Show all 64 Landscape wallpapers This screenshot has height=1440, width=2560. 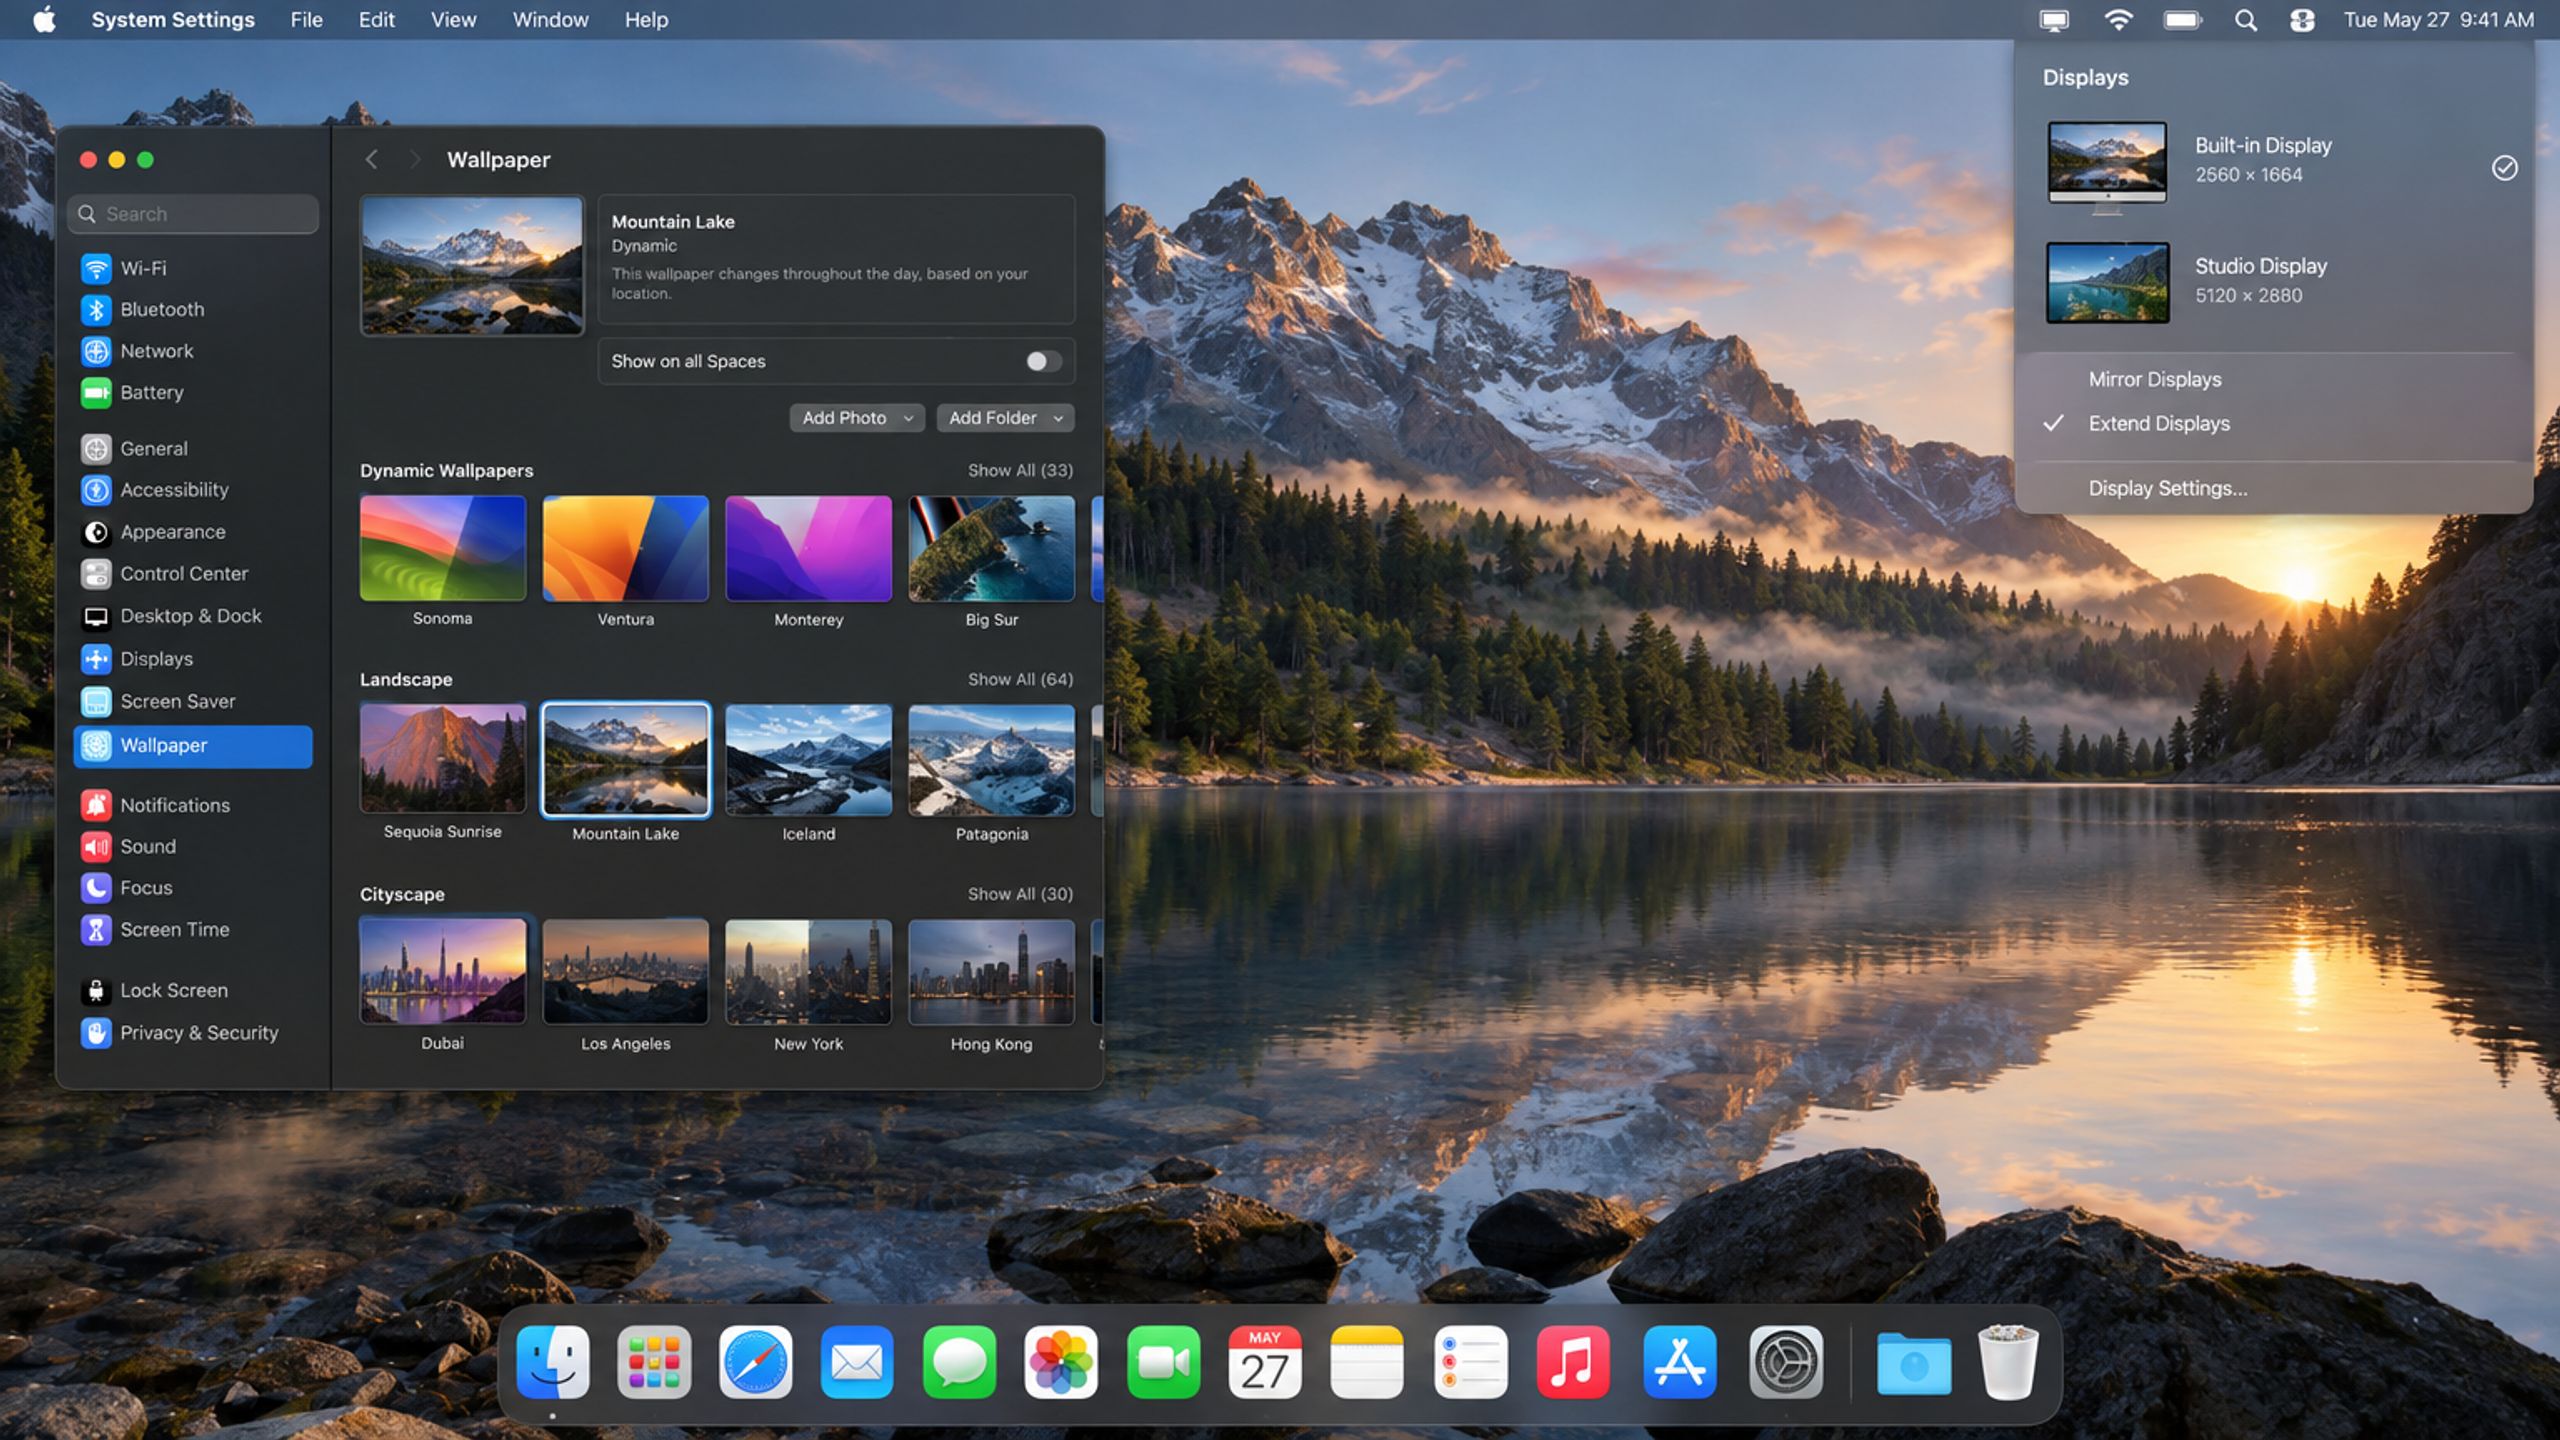[1020, 679]
